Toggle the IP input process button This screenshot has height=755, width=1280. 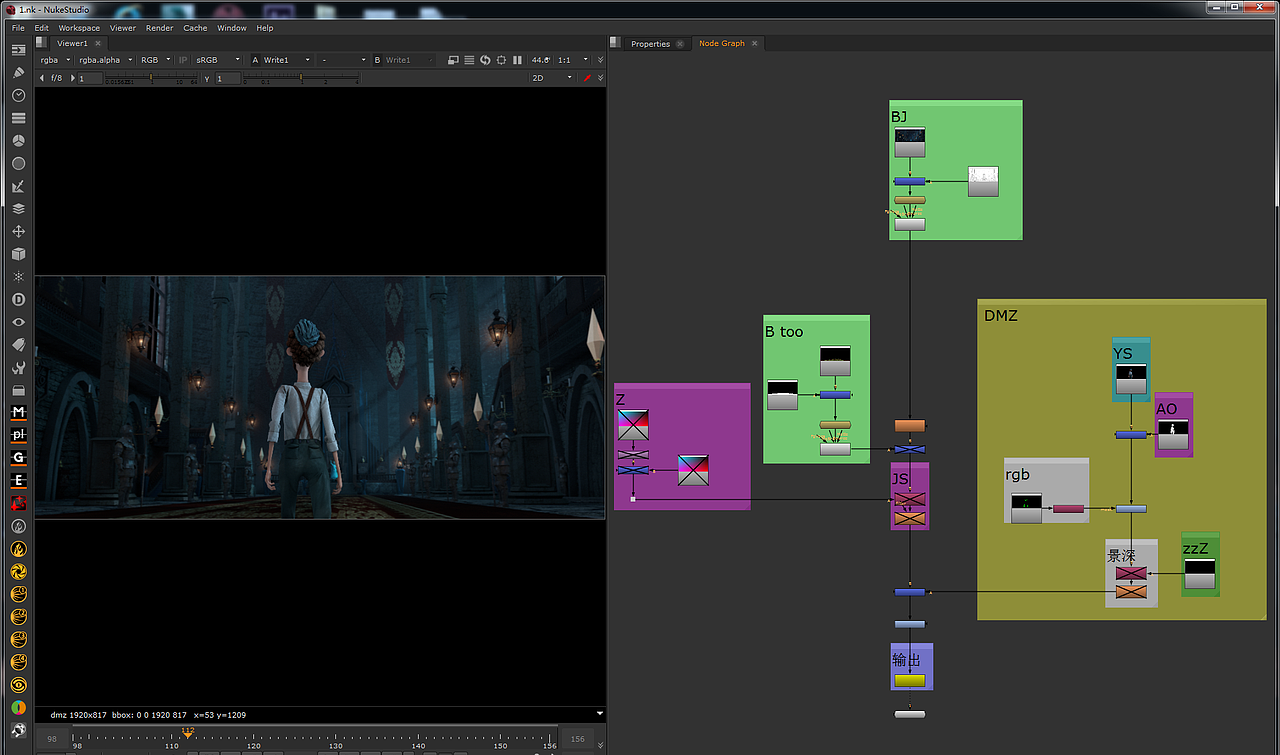183,60
